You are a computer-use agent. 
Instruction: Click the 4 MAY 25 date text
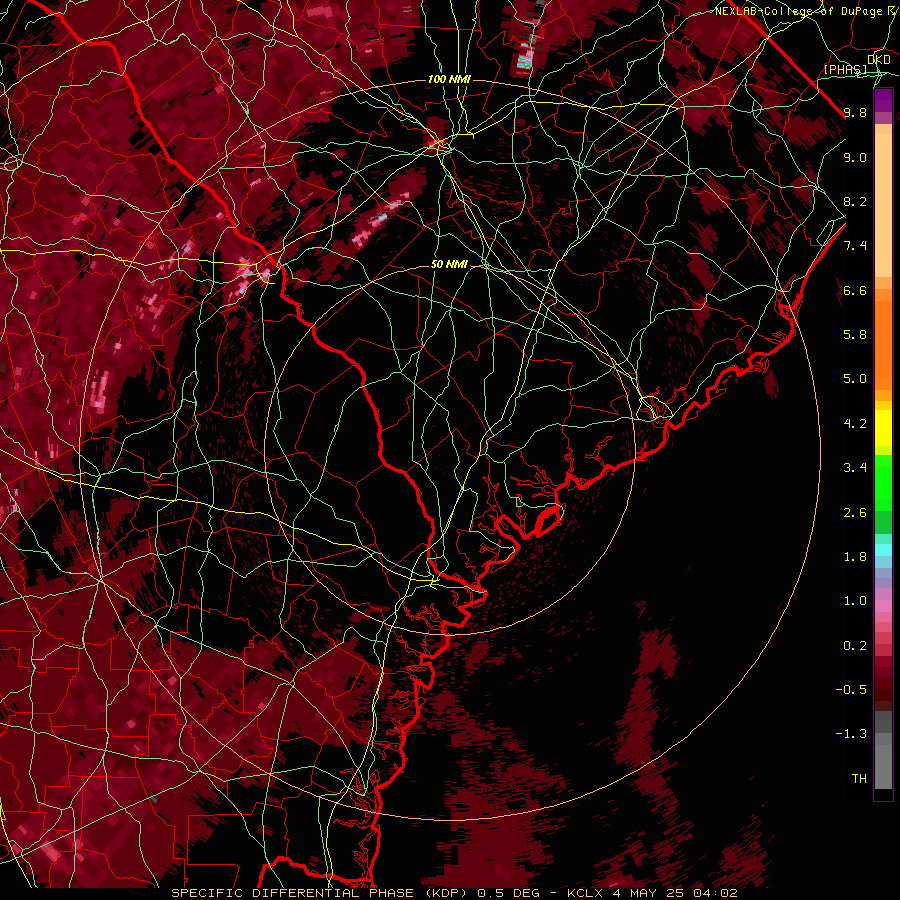click(649, 893)
